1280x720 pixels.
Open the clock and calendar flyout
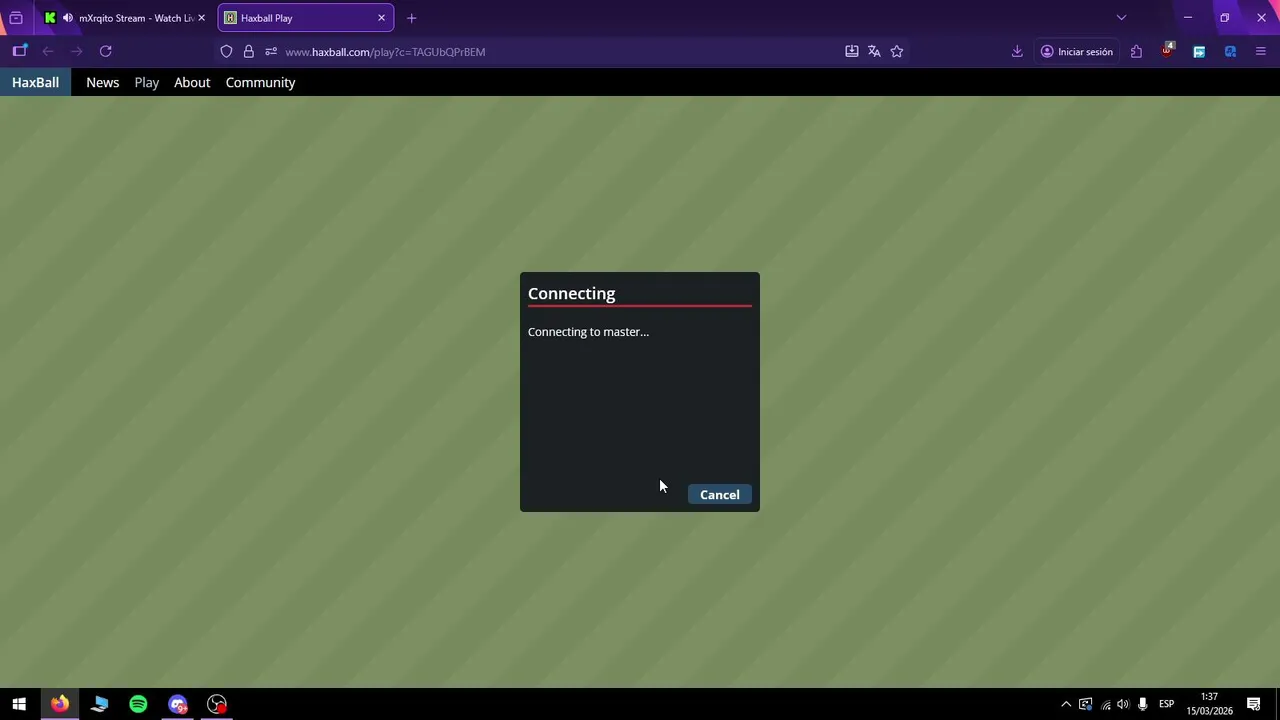(1209, 704)
